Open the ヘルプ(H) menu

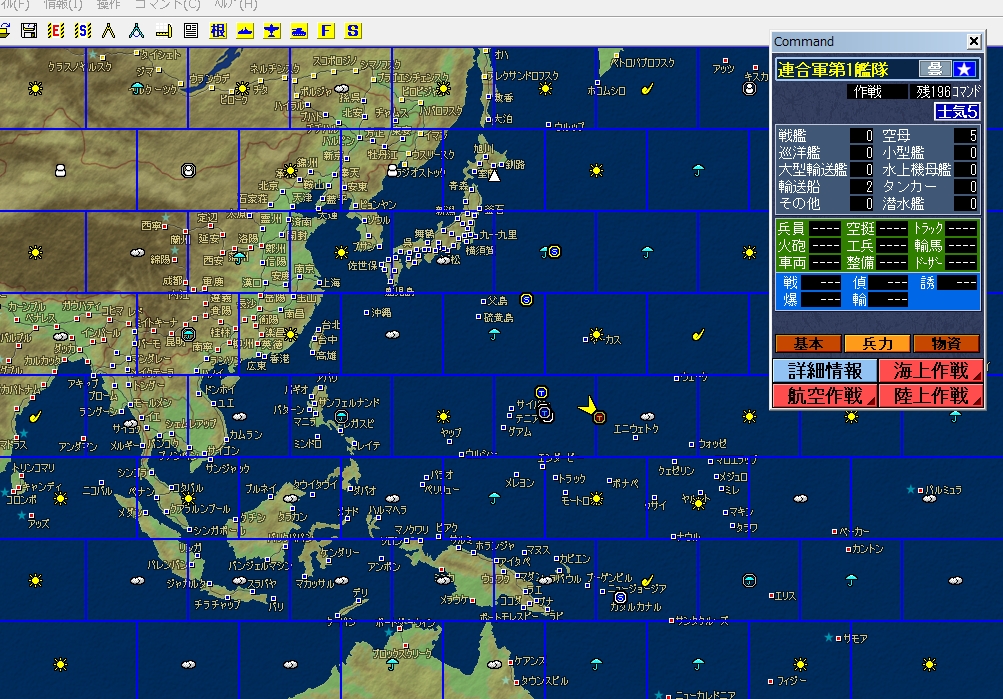(235, 5)
